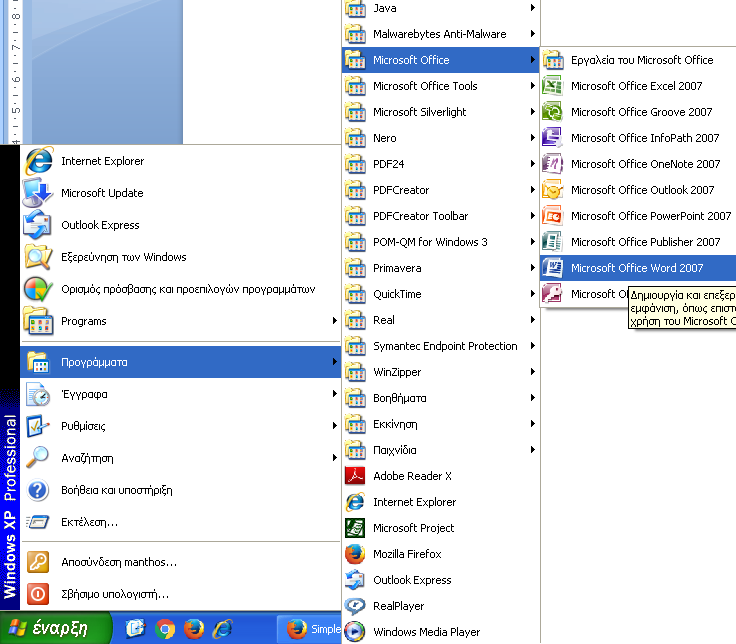
Task: Open Εργαλεία του Microsoft Office folder
Action: [x=638, y=60]
